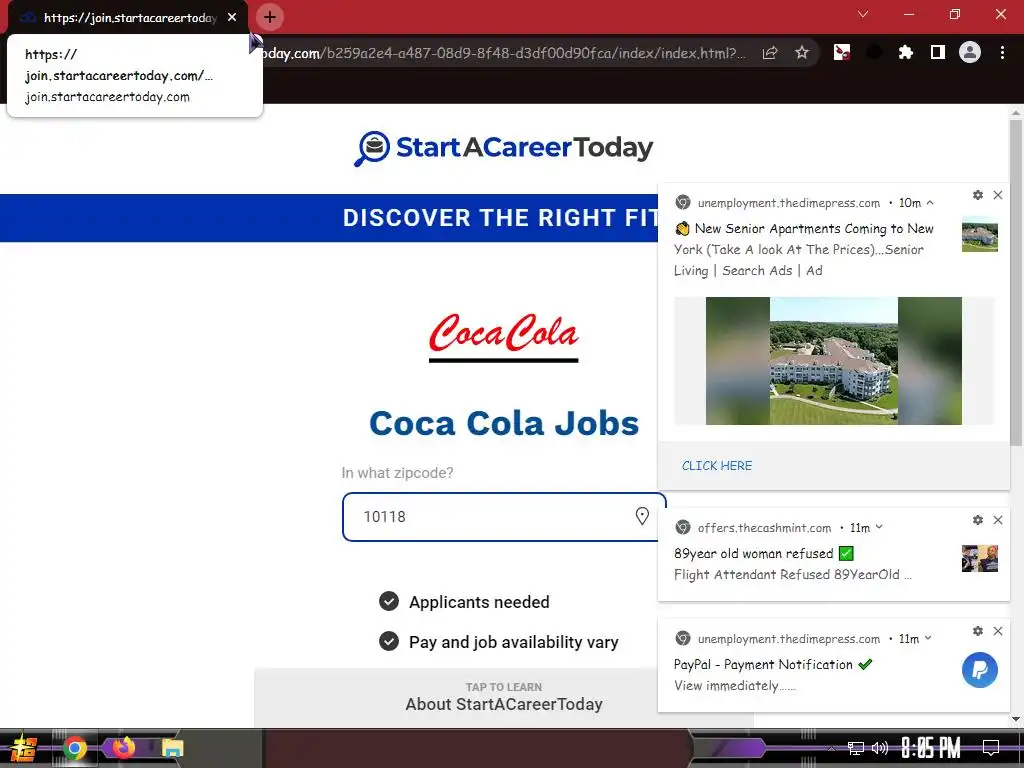Click the PayPal logo icon
The height and width of the screenshot is (768, 1024).
click(x=980, y=670)
